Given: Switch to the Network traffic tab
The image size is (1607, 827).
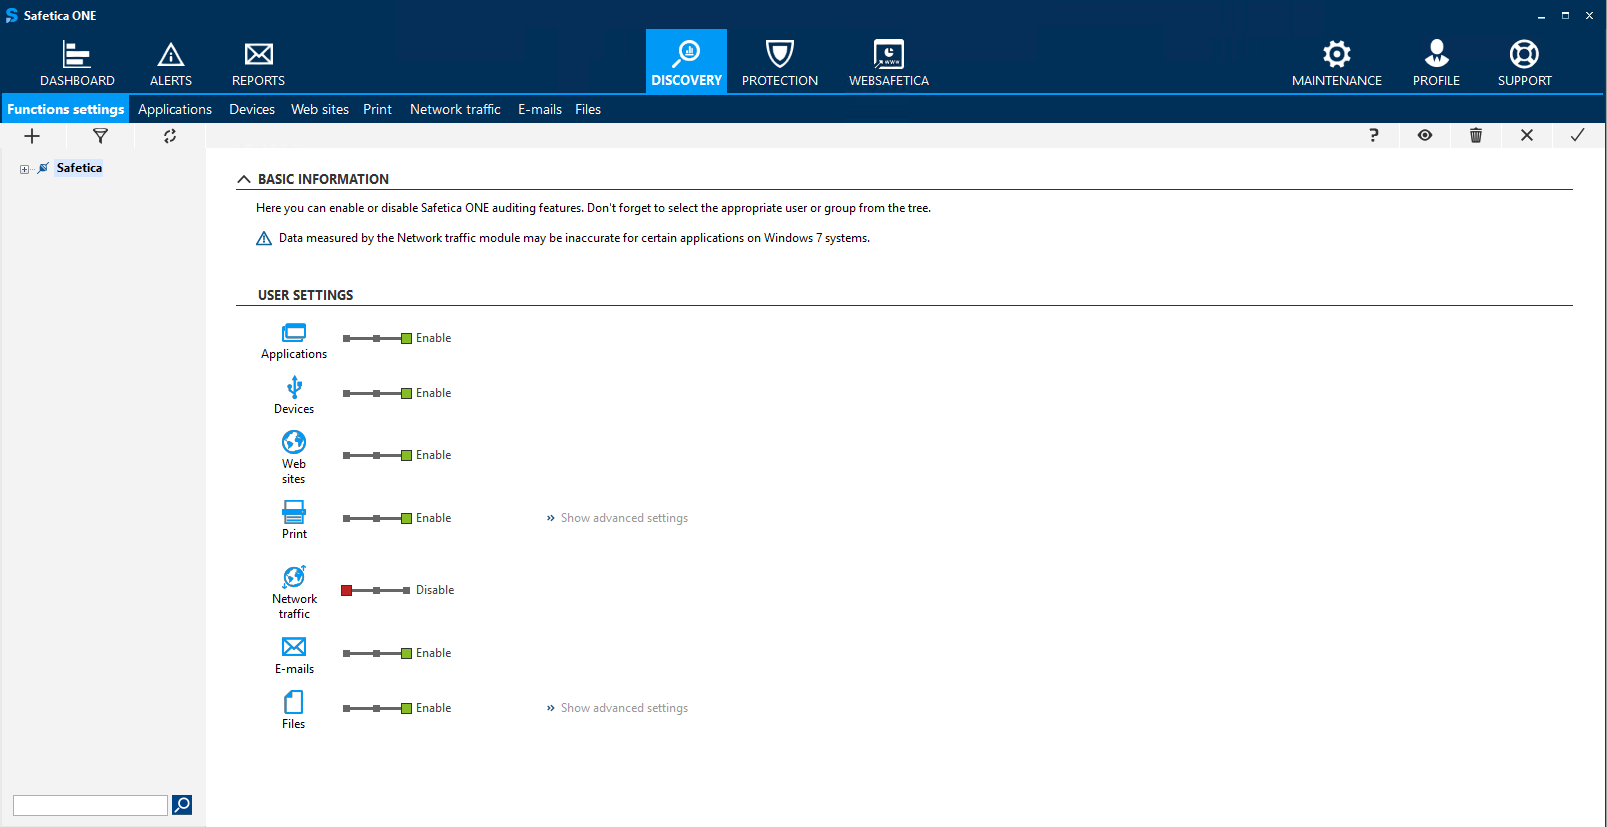Looking at the screenshot, I should (x=455, y=109).
